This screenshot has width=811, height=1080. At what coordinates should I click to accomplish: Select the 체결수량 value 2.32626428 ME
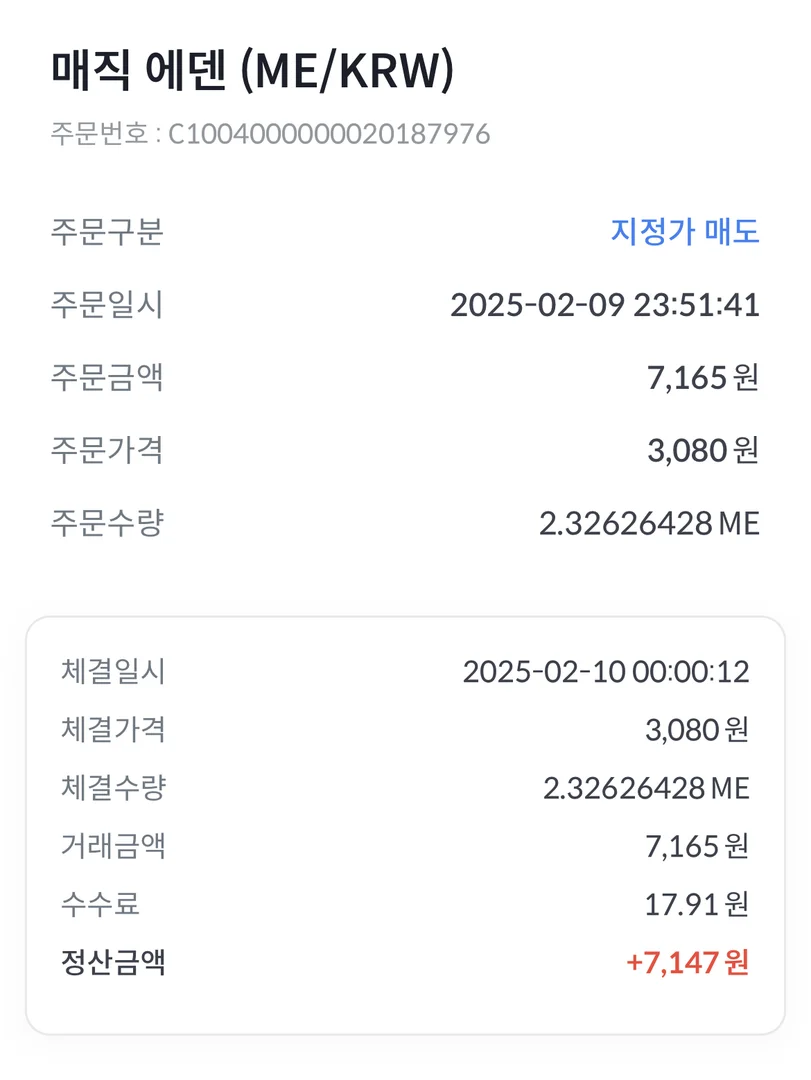click(x=646, y=788)
